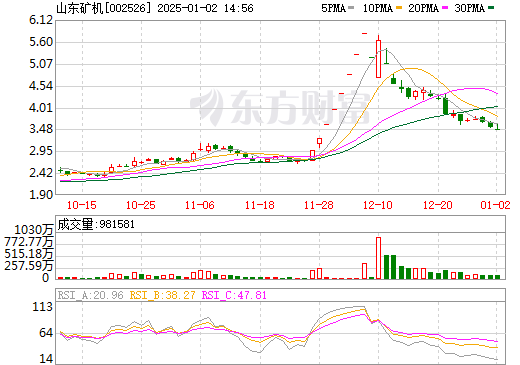Screen dimensions: 520x365
Task: Click the 4.54 price axis label
Action: pos(41,86)
